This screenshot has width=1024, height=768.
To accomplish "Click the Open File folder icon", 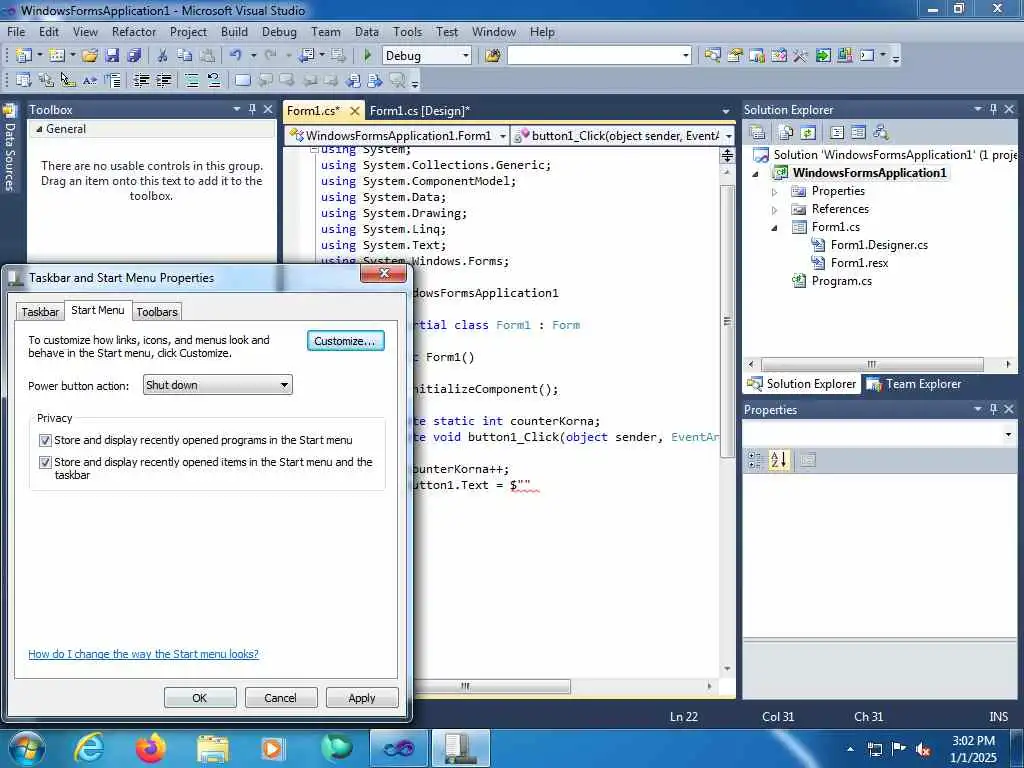I will pyautogui.click(x=89, y=56).
